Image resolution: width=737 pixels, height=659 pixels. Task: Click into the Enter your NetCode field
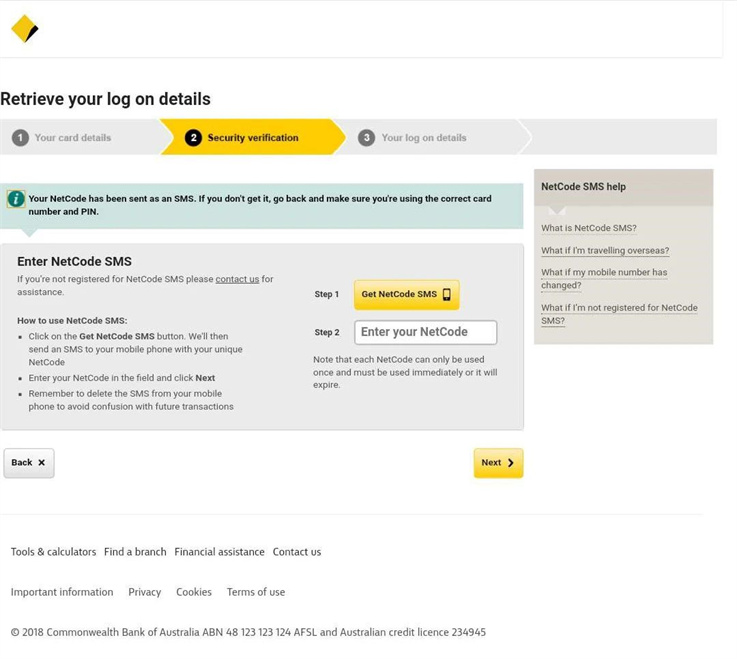pos(425,332)
